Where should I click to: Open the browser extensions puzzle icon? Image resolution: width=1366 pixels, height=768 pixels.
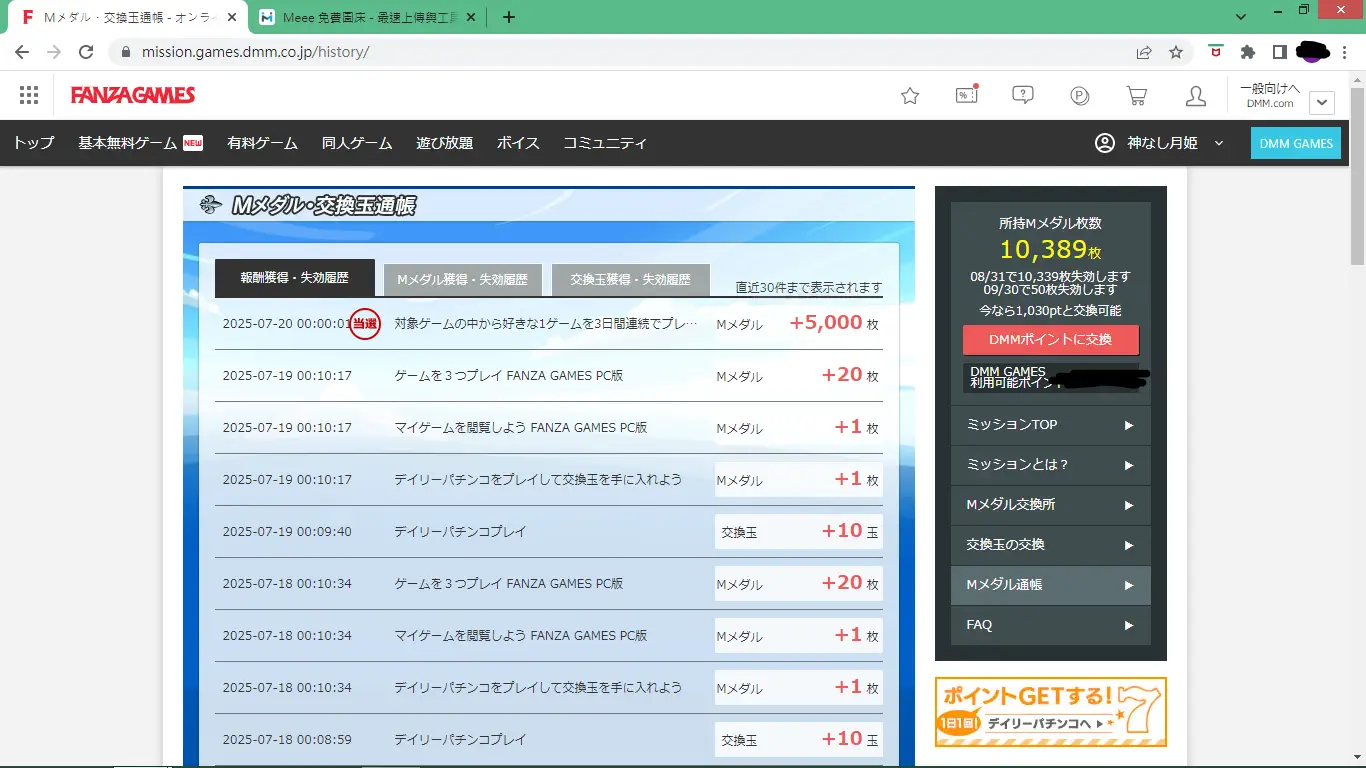pyautogui.click(x=1247, y=52)
